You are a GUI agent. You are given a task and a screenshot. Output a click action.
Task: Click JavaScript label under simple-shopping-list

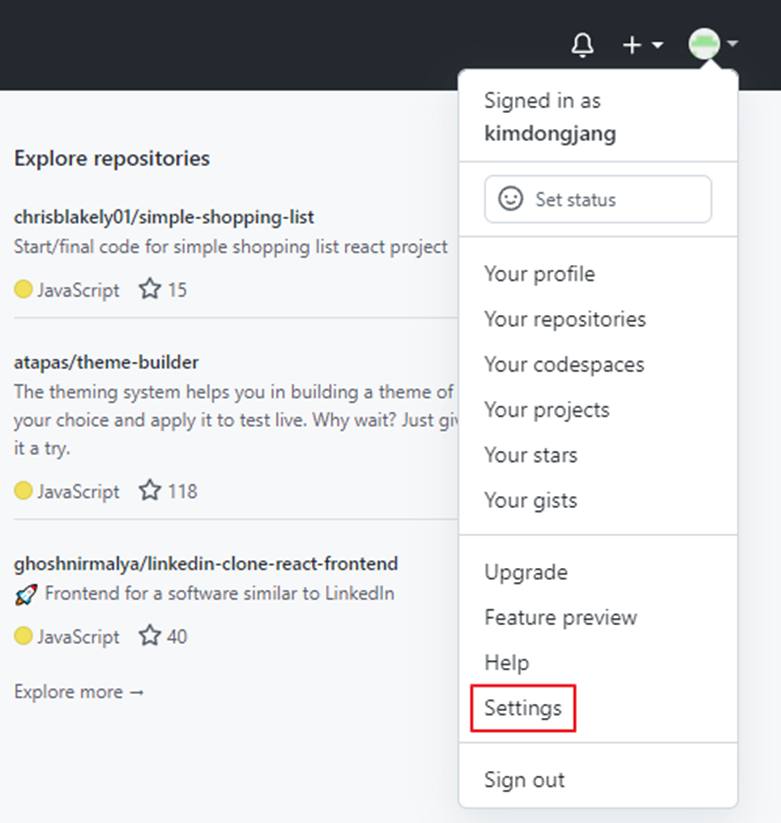78,290
